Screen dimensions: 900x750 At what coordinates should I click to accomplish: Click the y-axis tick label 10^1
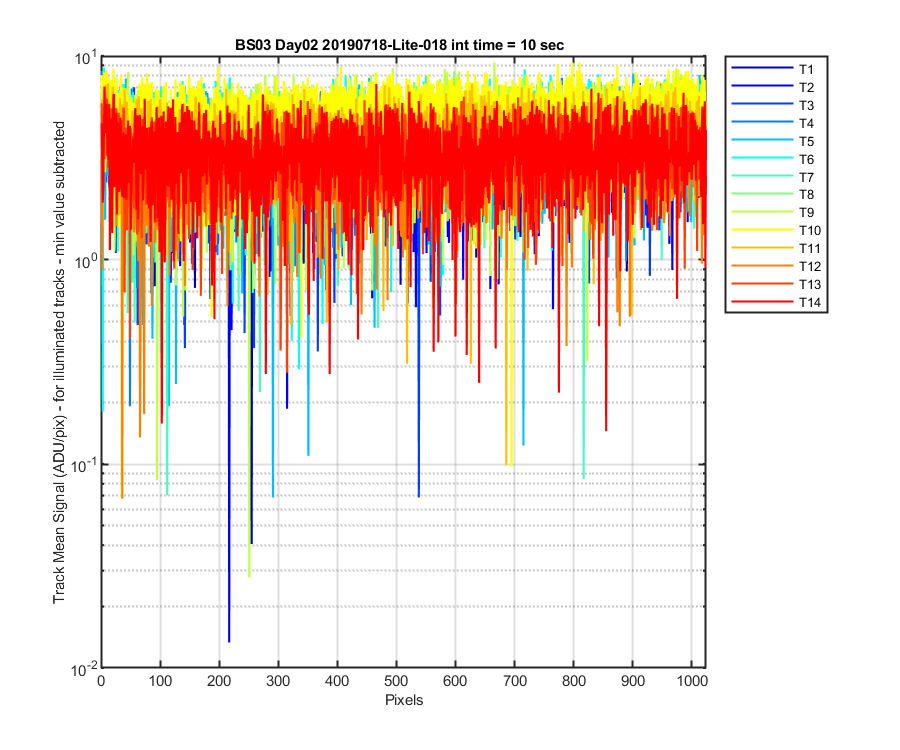tap(86, 57)
